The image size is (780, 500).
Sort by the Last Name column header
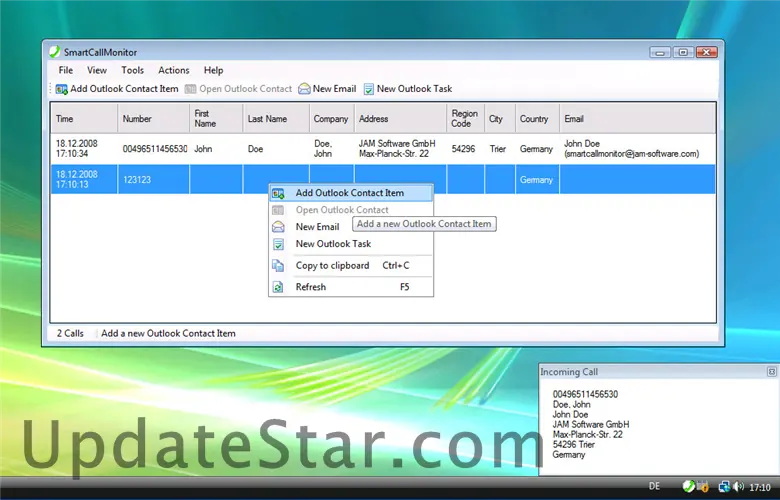point(276,119)
